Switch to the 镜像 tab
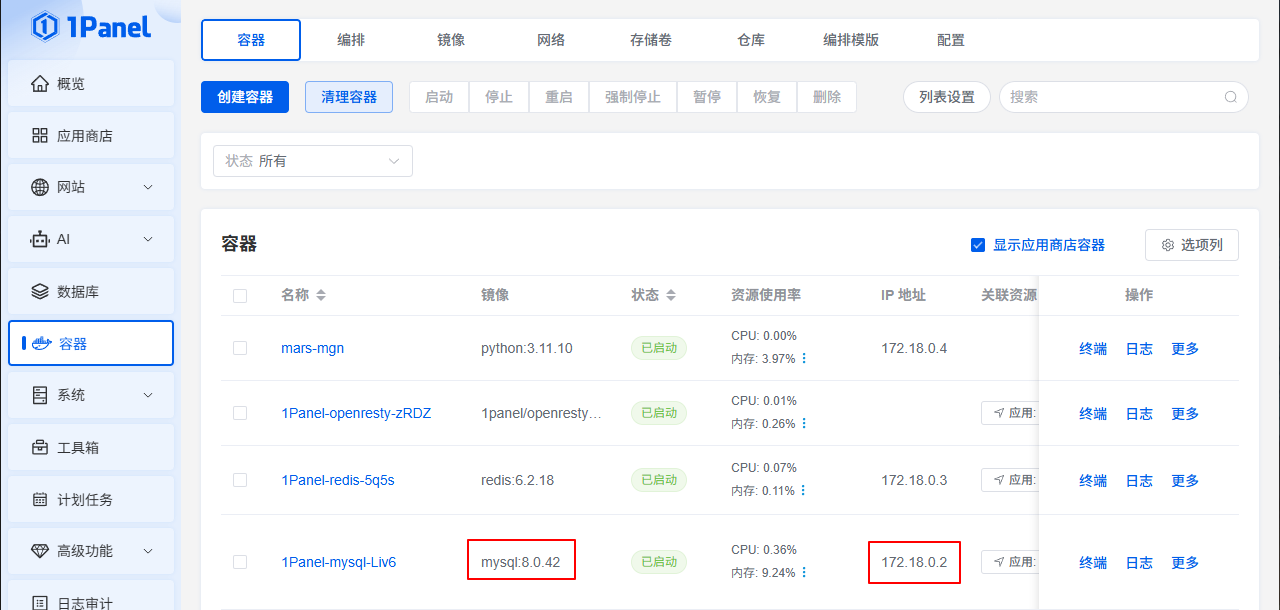This screenshot has width=1280, height=610. (x=451, y=40)
